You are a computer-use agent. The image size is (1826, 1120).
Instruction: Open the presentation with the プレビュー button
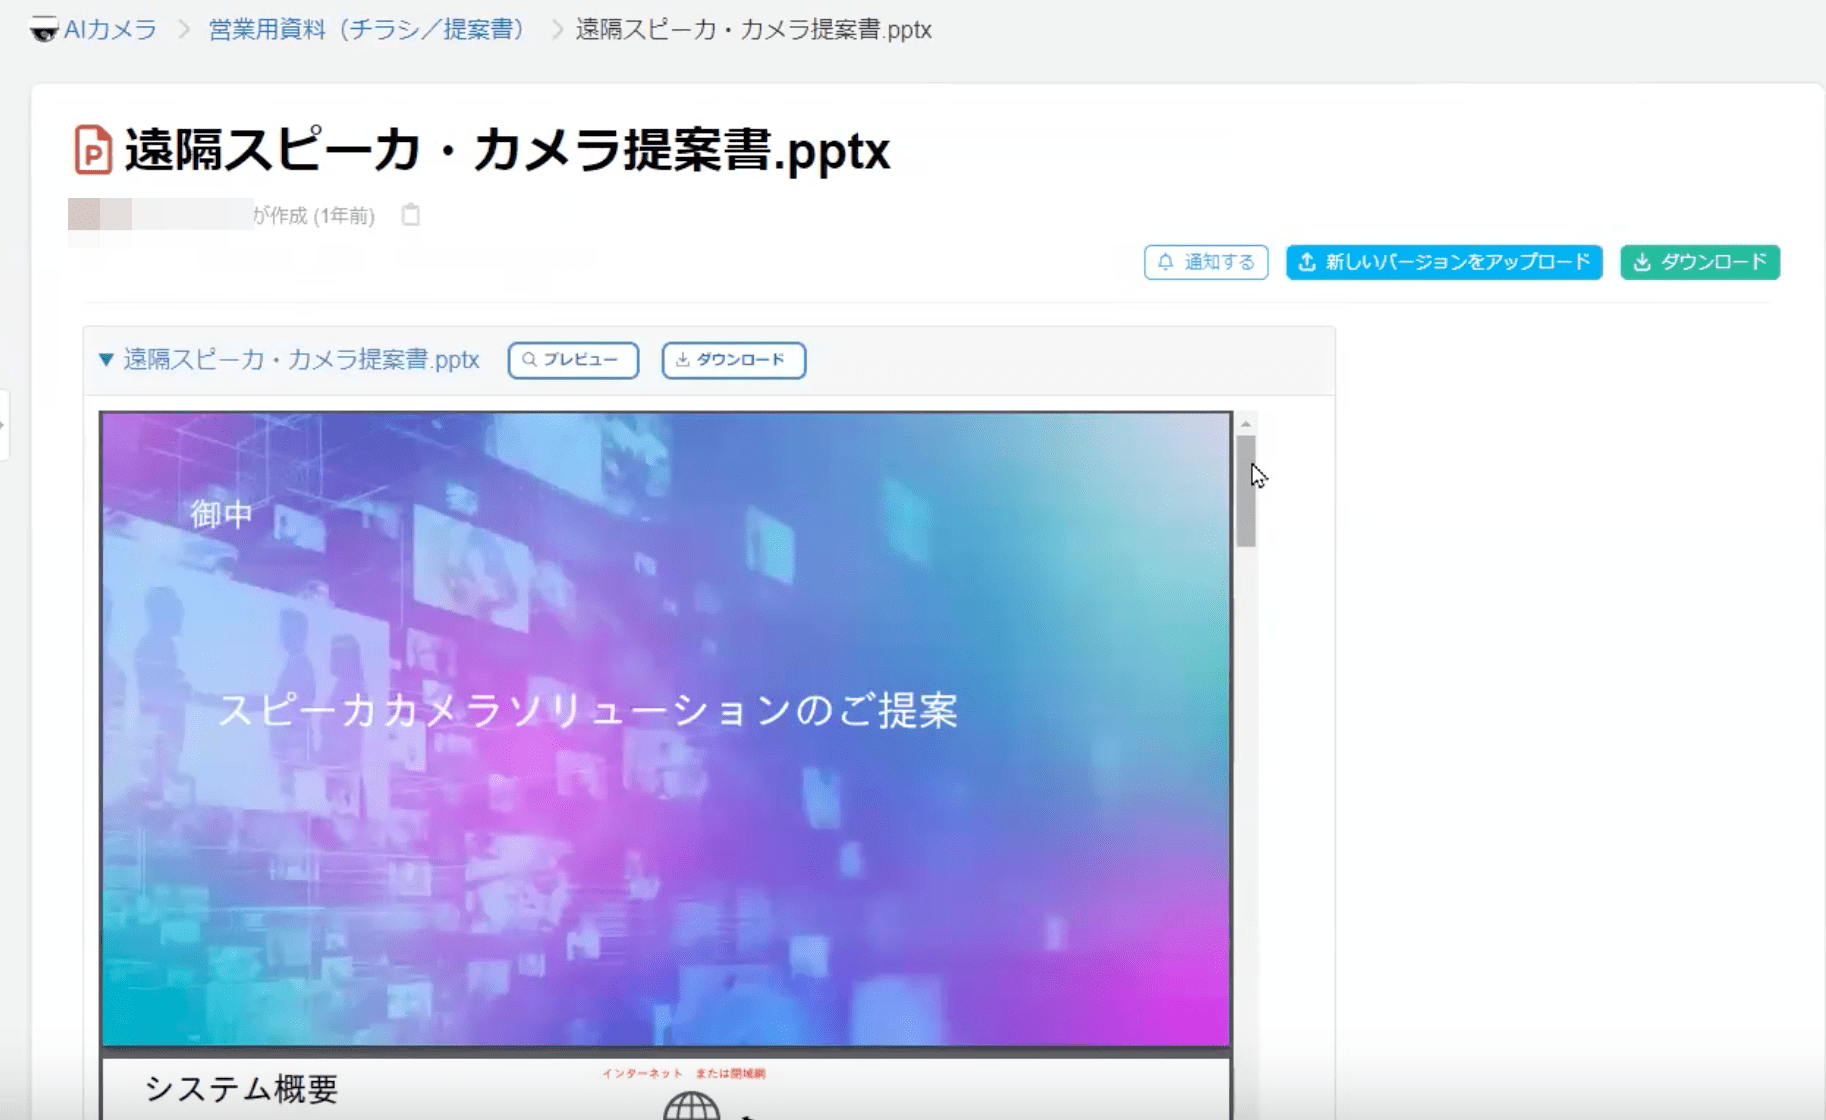pyautogui.click(x=573, y=360)
